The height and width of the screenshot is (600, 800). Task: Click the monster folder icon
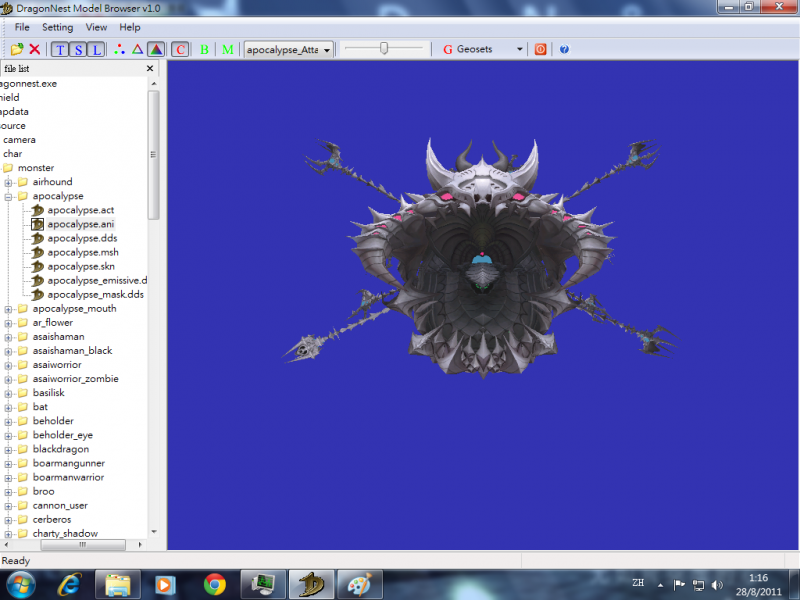coord(8,168)
